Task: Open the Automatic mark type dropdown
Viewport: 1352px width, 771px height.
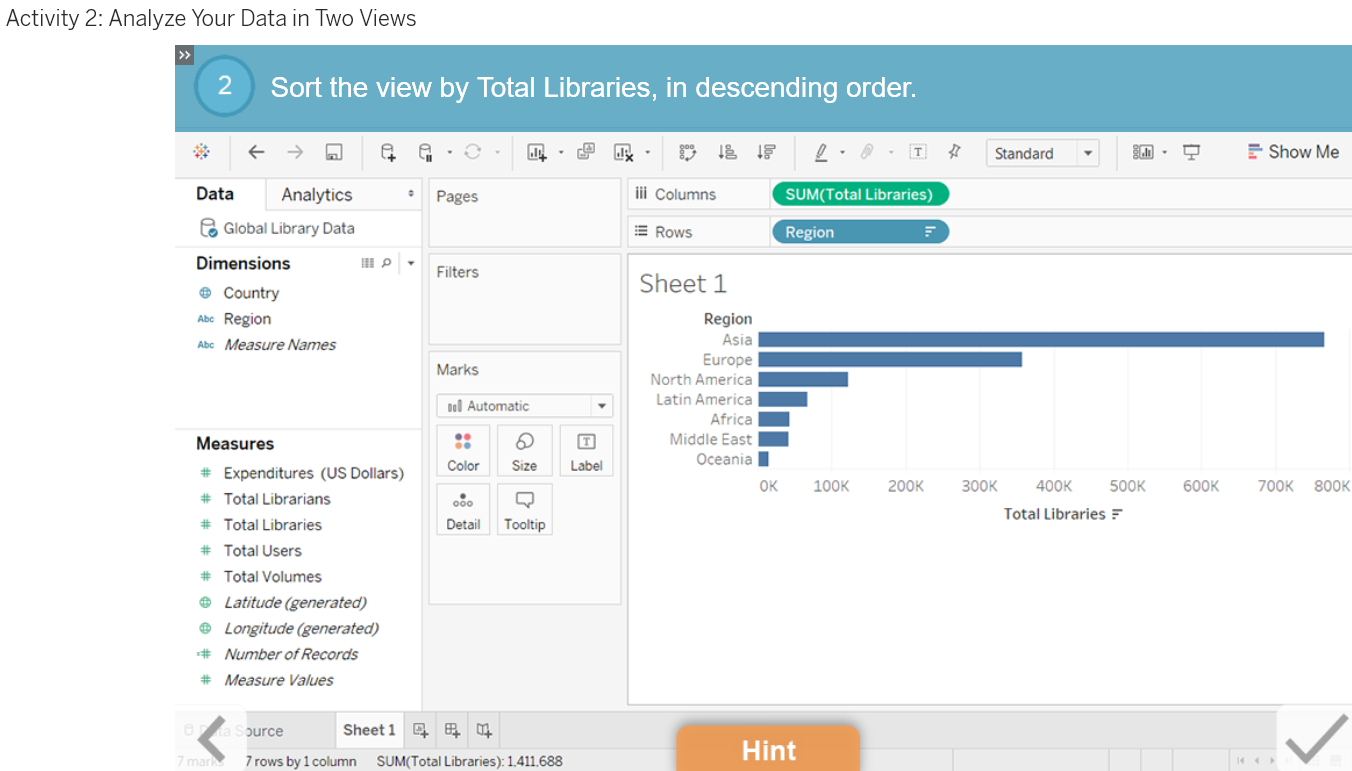Action: [x=600, y=405]
